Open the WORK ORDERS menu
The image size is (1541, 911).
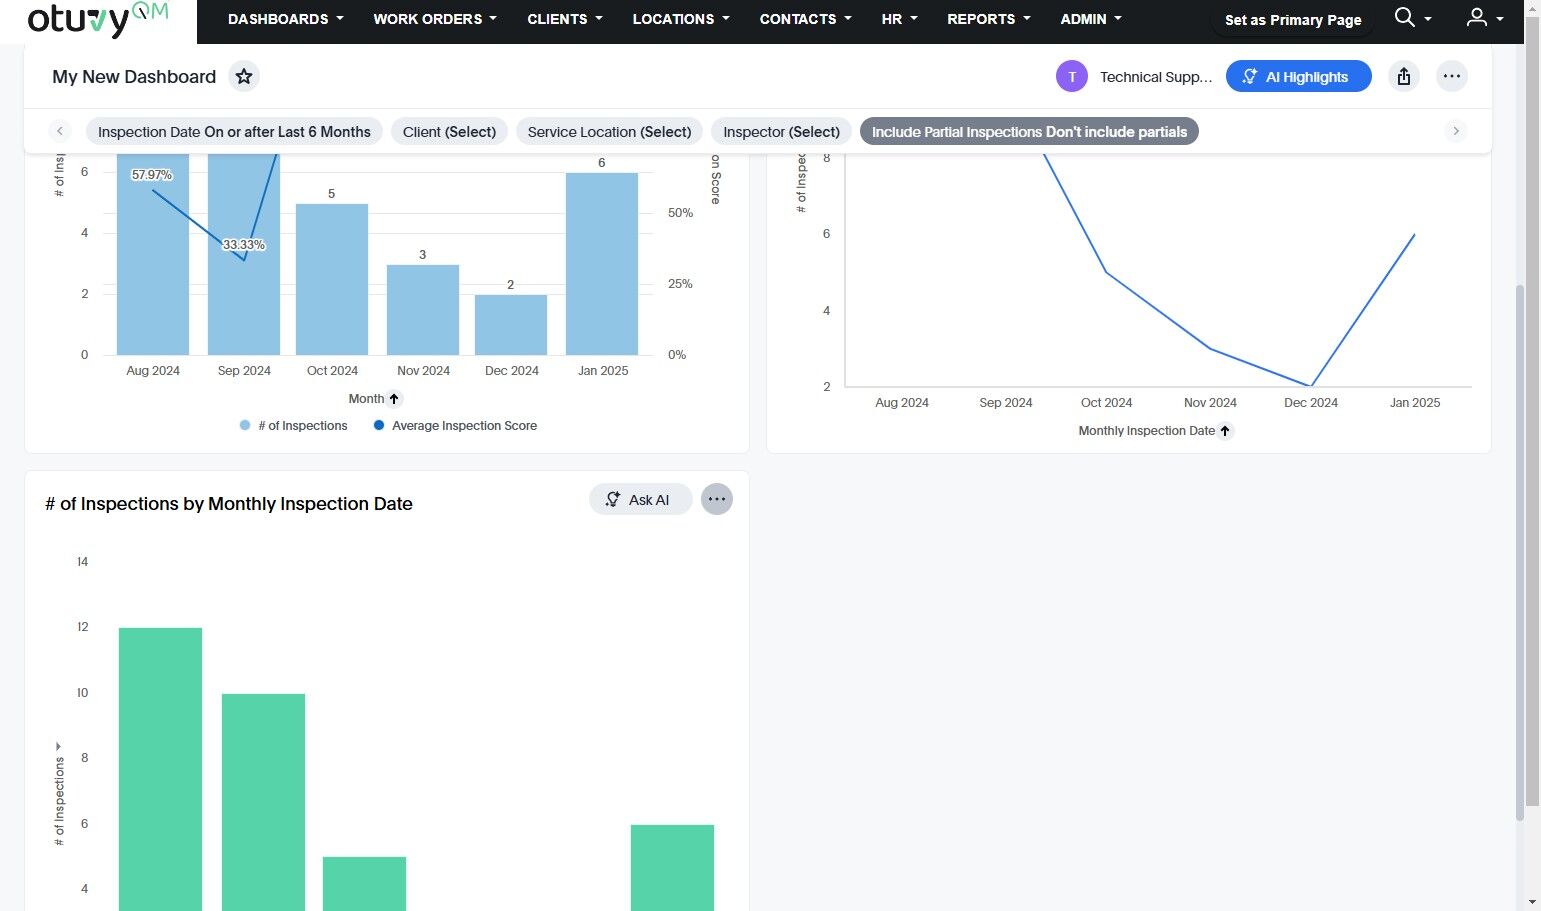point(435,19)
